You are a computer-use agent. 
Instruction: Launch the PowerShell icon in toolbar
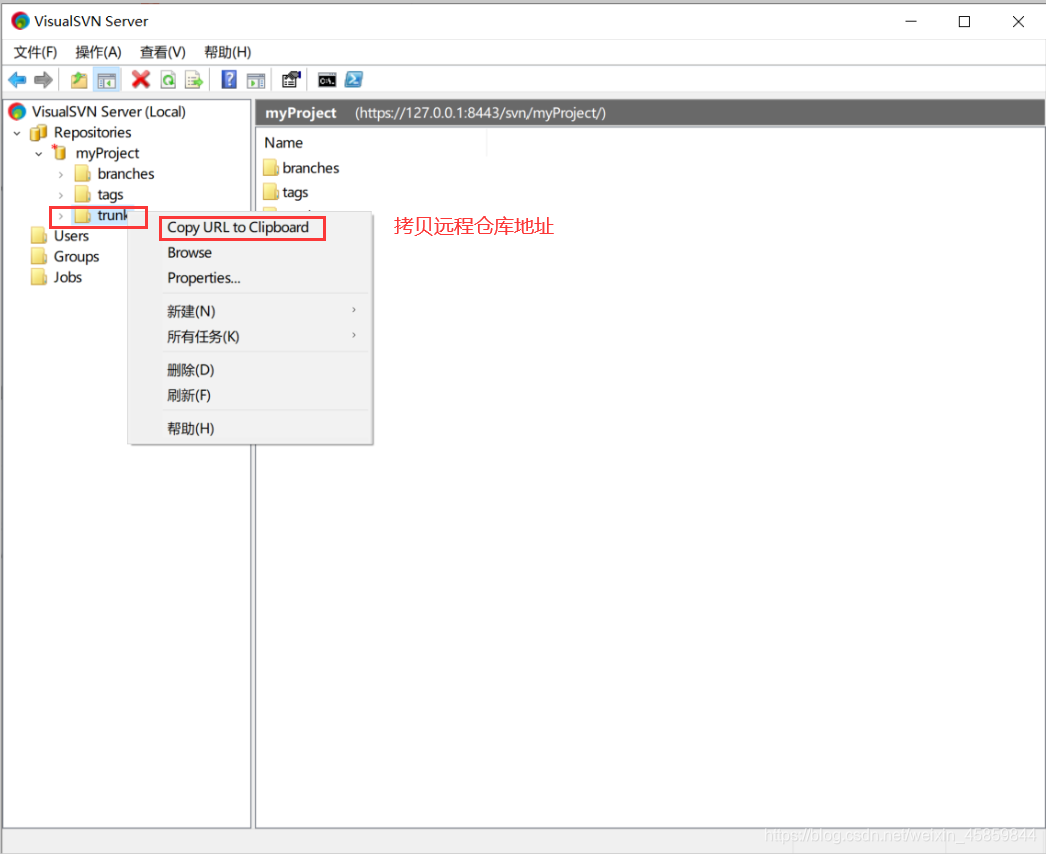pyautogui.click(x=354, y=79)
